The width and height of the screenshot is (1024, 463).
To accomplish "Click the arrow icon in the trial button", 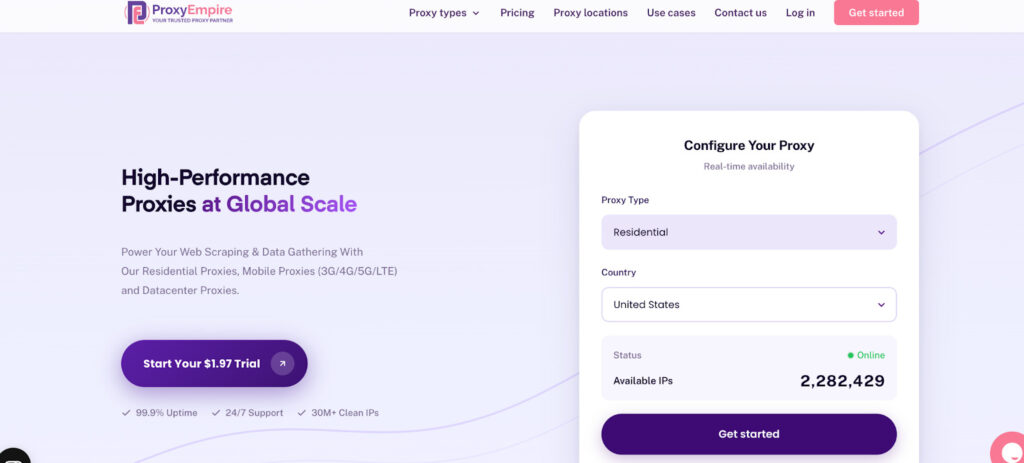I will [x=282, y=364].
